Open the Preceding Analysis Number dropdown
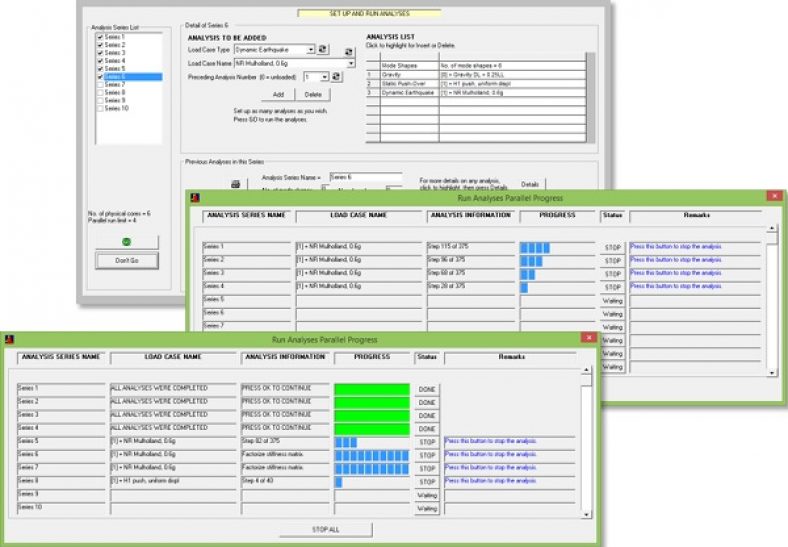The width and height of the screenshot is (788, 547). click(x=325, y=77)
